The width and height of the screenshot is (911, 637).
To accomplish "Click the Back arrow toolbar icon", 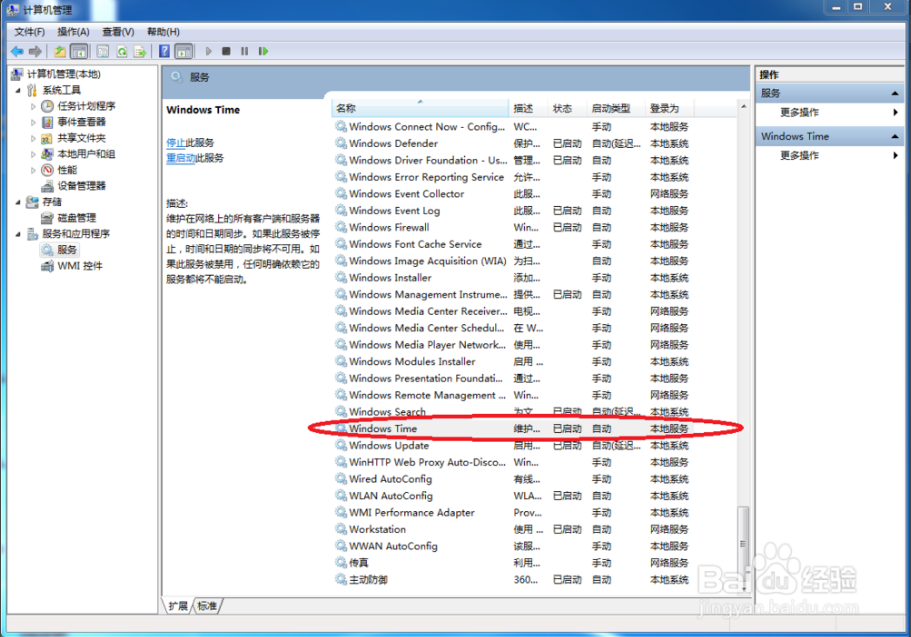I will tap(17, 52).
